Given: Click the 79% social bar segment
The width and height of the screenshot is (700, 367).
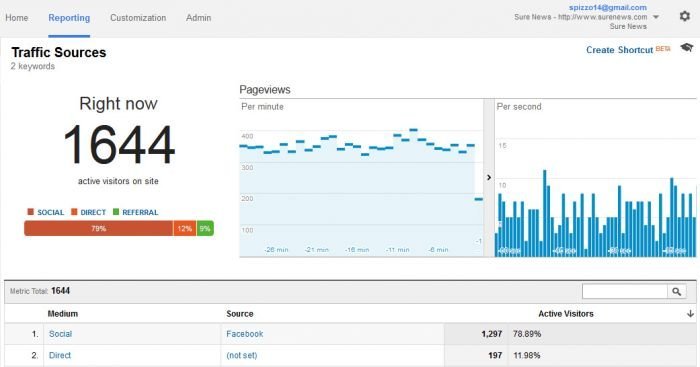Looking at the screenshot, I should pyautogui.click(x=99, y=229).
